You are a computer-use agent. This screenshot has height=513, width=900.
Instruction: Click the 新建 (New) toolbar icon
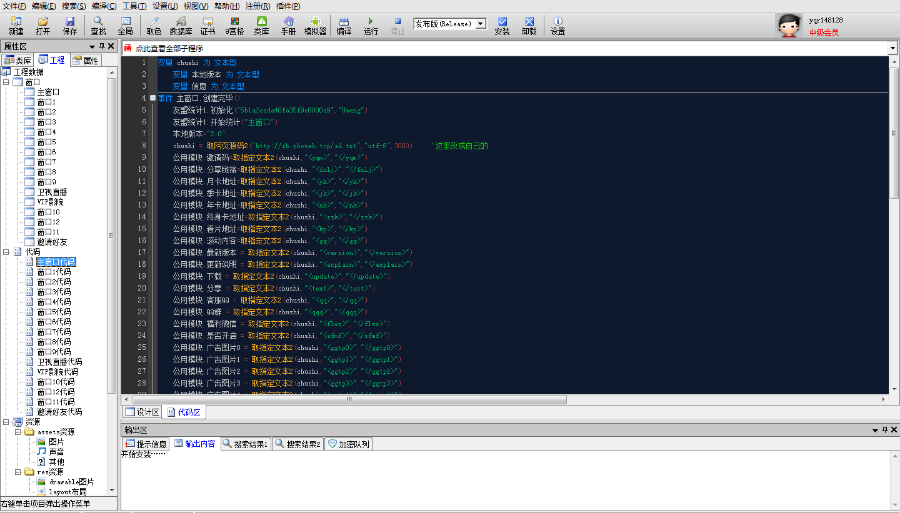[x=15, y=26]
